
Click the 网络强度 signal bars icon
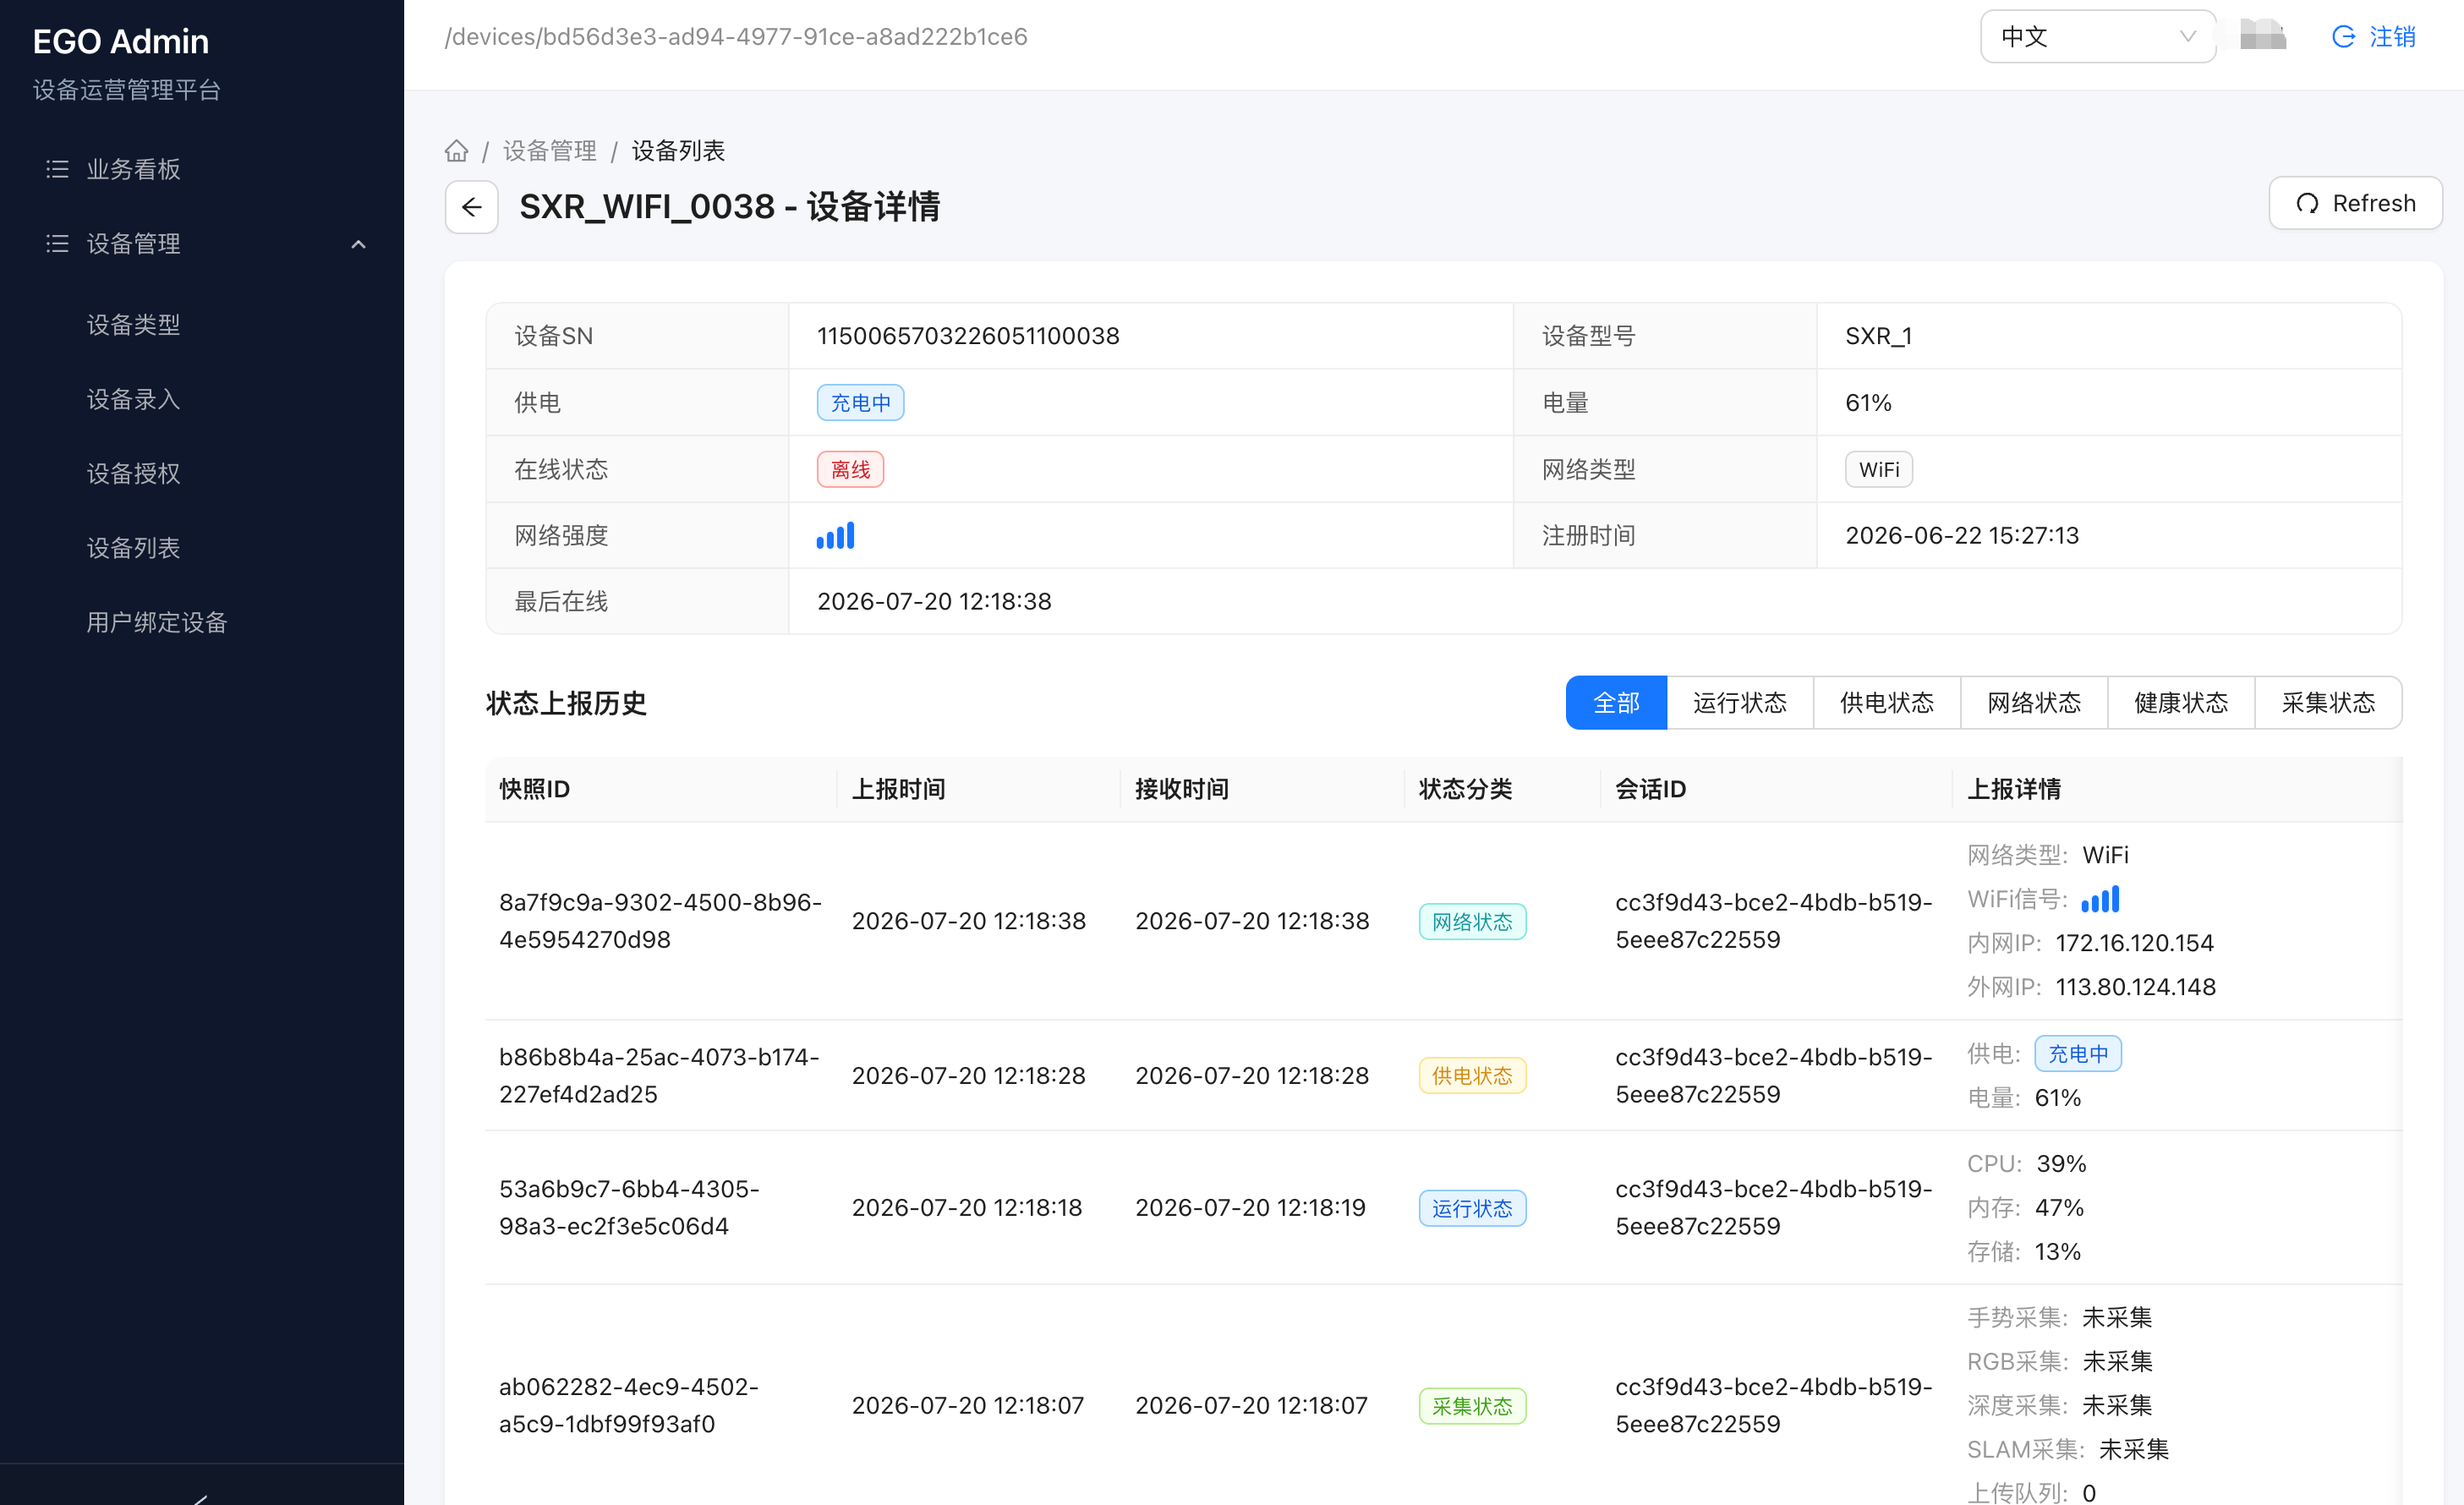tap(836, 535)
